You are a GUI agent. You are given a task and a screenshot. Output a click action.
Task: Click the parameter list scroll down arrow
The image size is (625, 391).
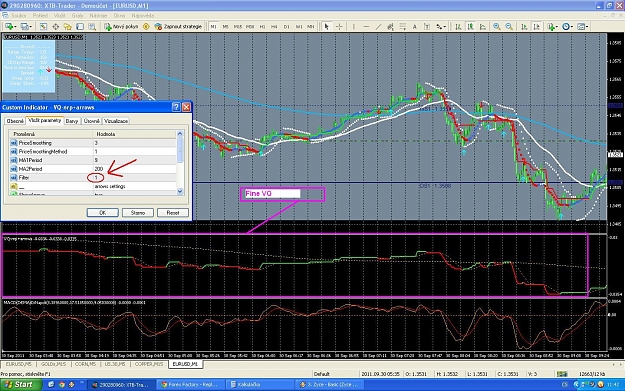tap(180, 191)
